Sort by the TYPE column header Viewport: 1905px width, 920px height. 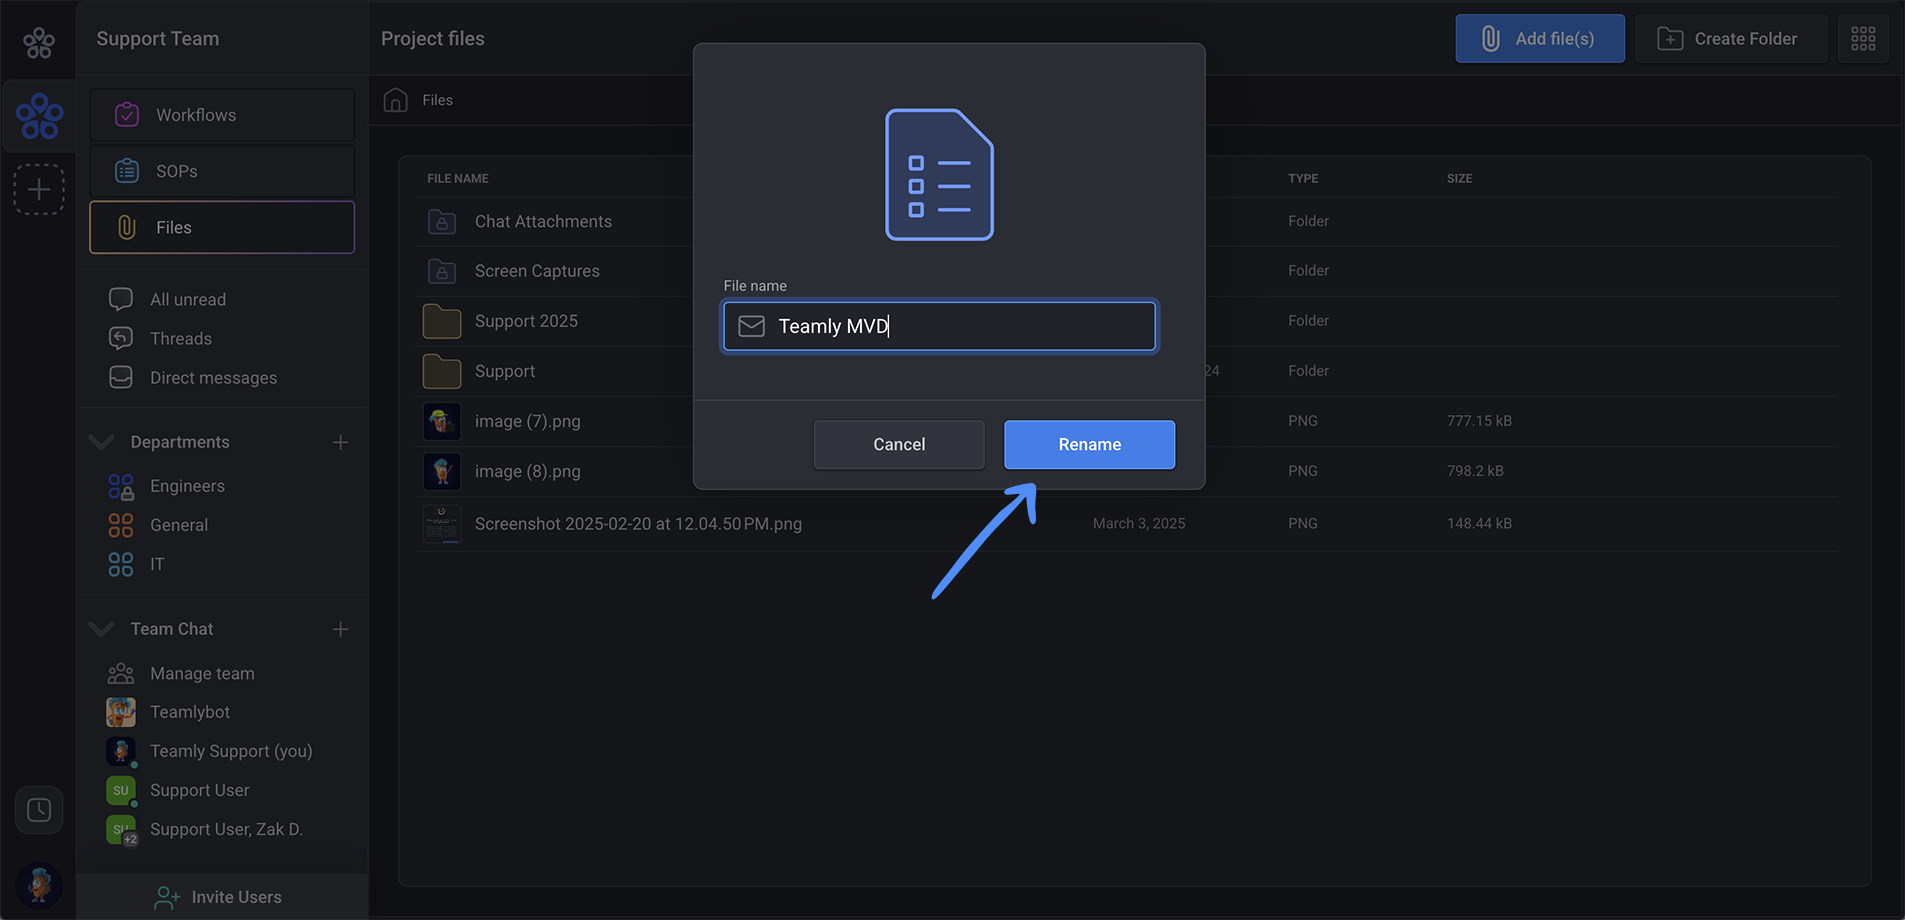pyautogui.click(x=1303, y=178)
